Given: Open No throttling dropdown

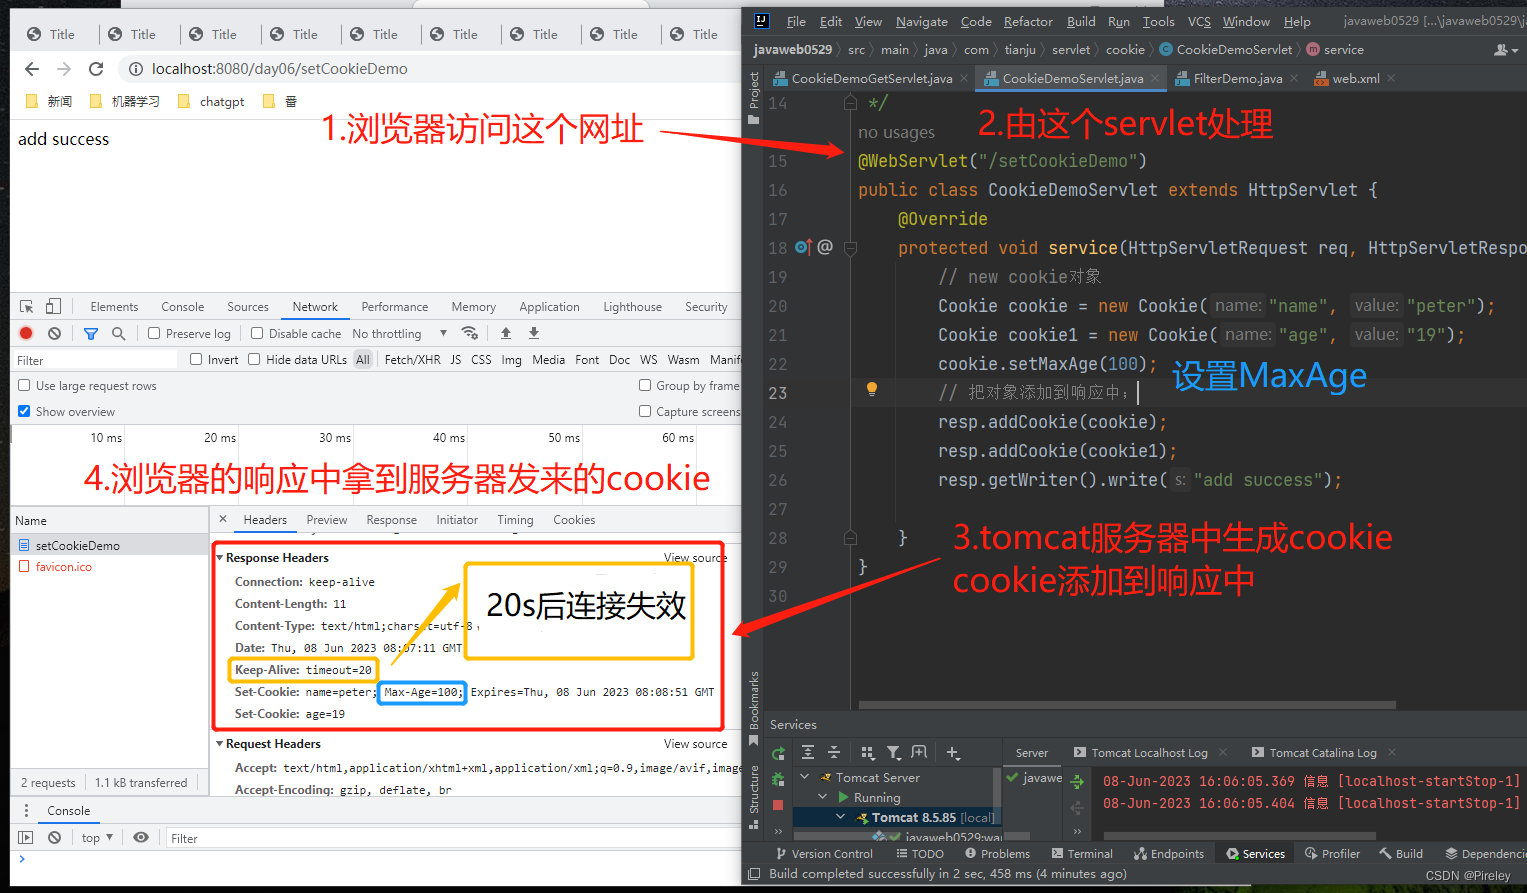Looking at the screenshot, I should coord(399,333).
